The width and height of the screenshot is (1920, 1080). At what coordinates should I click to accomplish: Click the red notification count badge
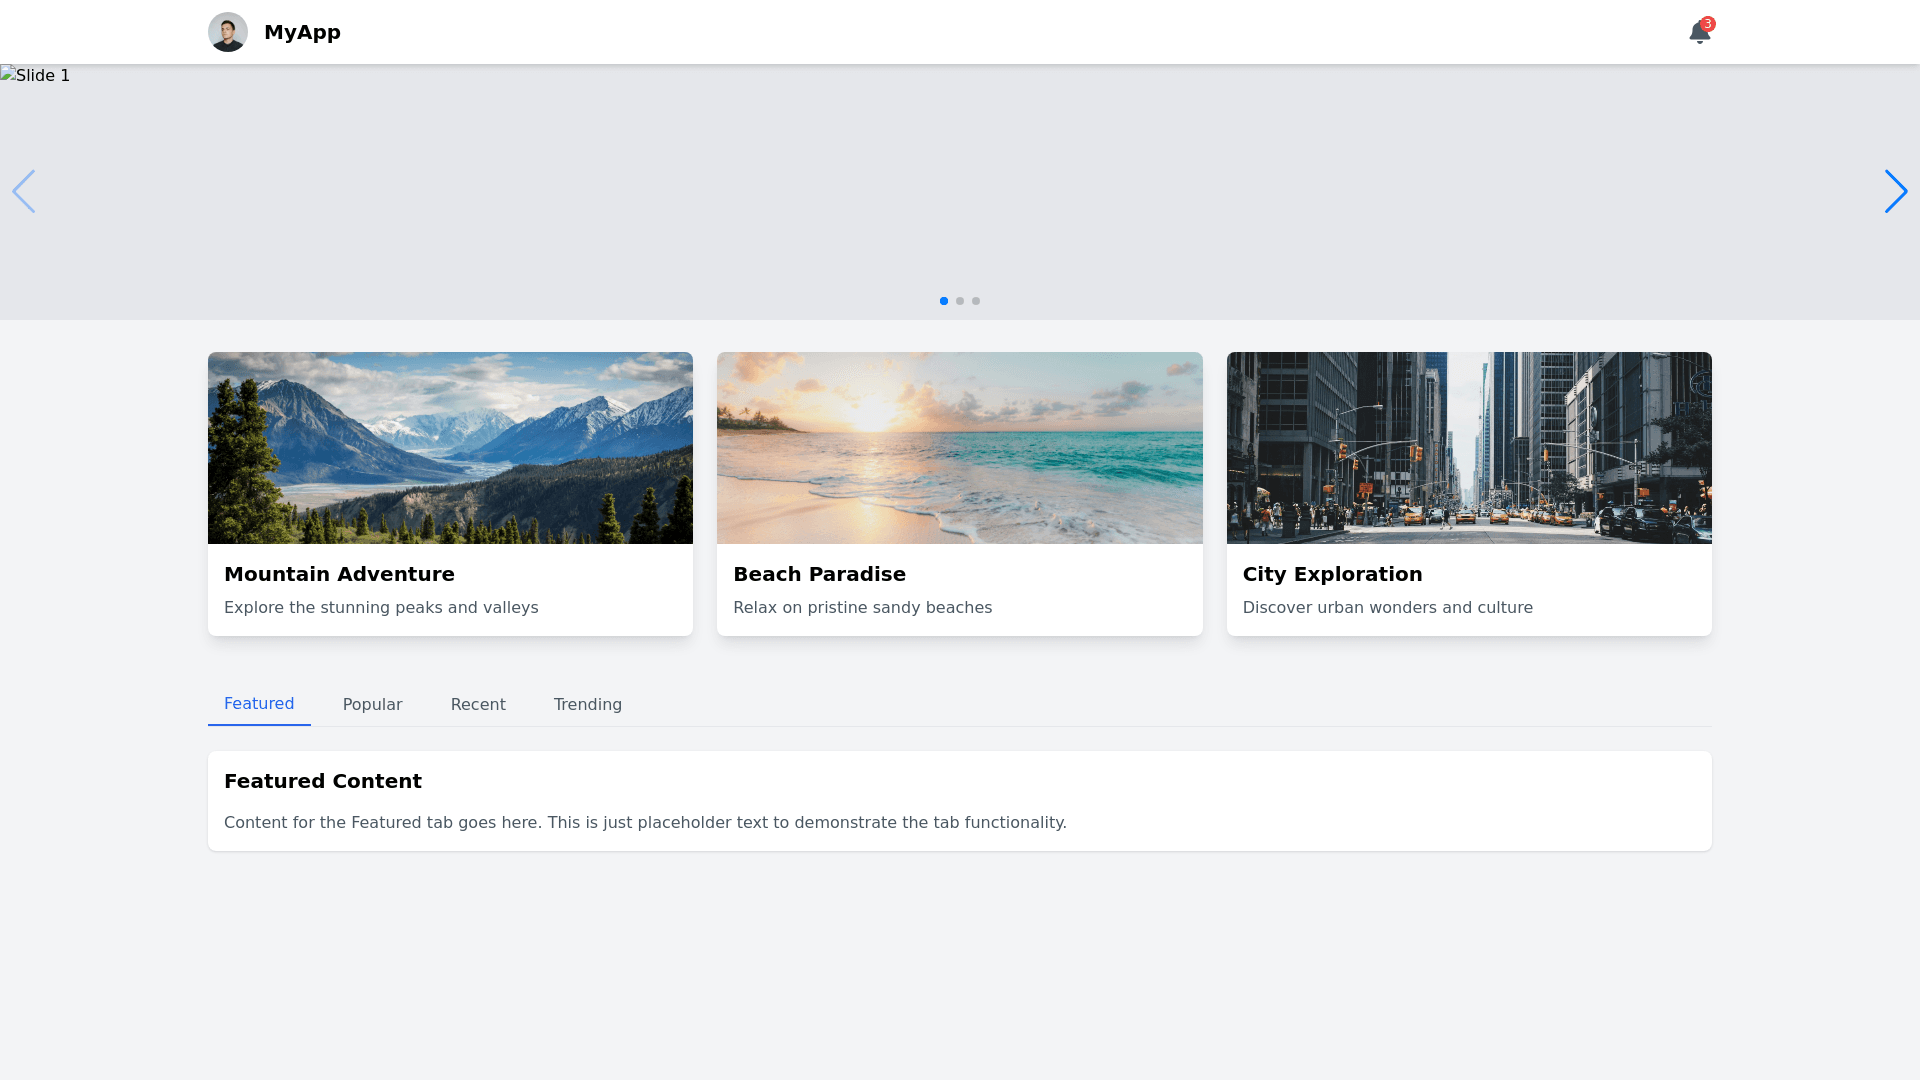[1708, 24]
